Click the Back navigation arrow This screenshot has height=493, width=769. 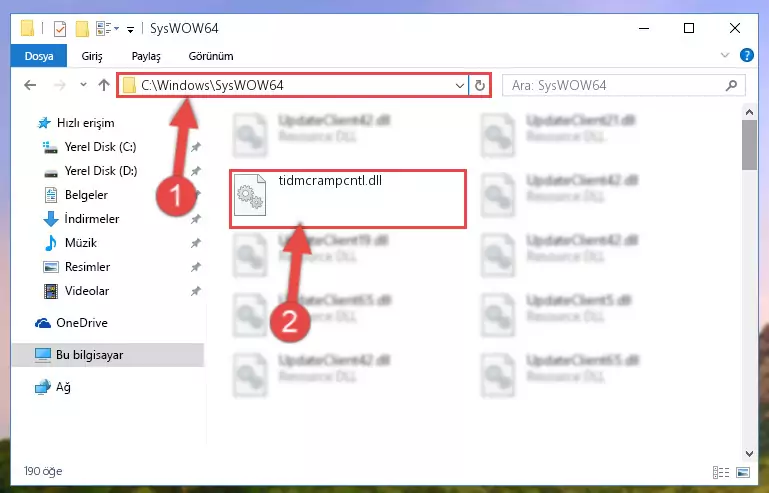[30, 85]
